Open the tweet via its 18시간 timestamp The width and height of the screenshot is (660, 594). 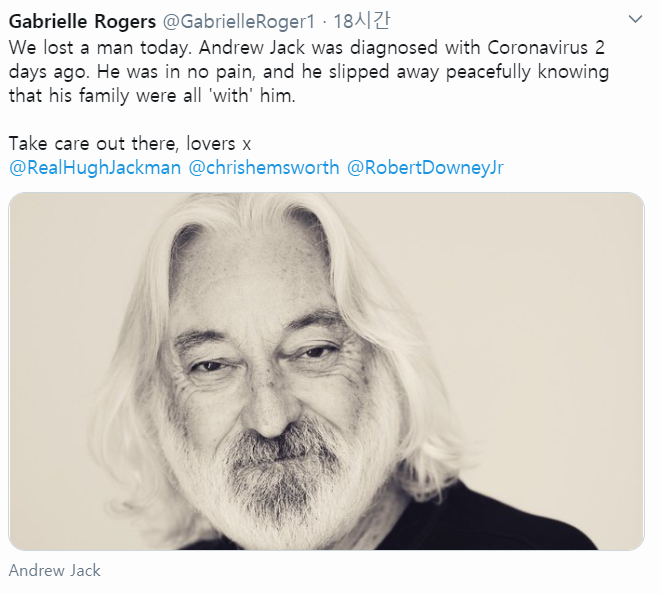point(362,21)
